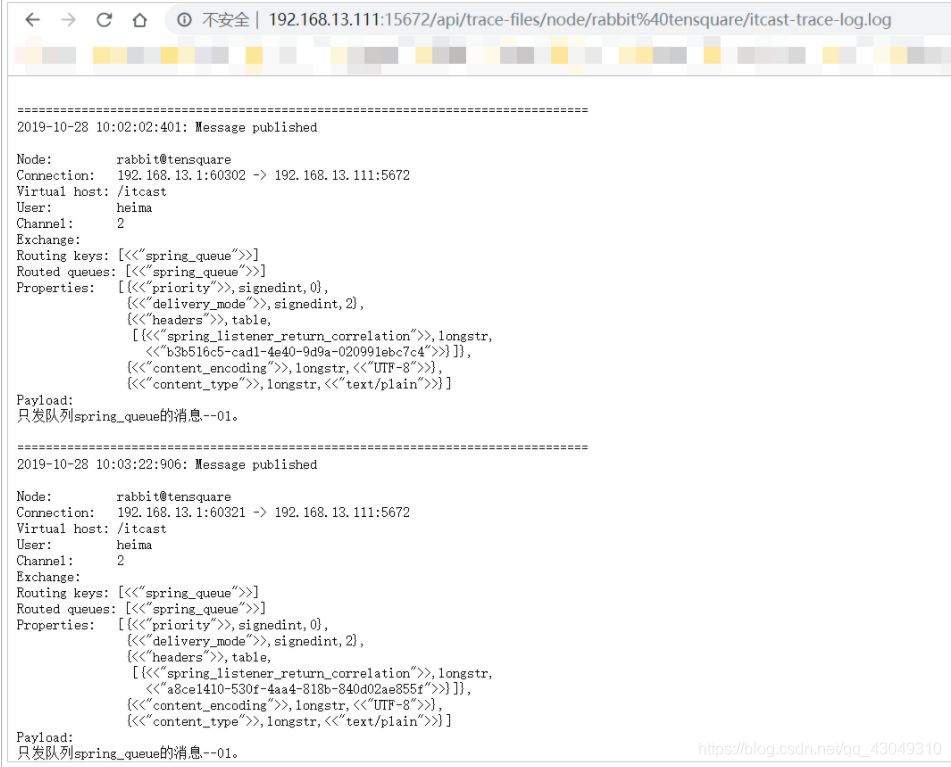Click first entry's spring_listener_return_correlation header line
Image resolution: width=951 pixels, height=767 pixels.
[x=312, y=336]
